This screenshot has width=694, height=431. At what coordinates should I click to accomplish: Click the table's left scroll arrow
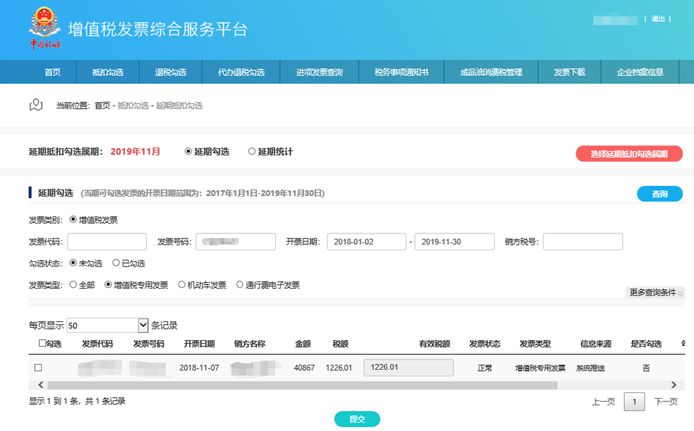tap(41, 385)
